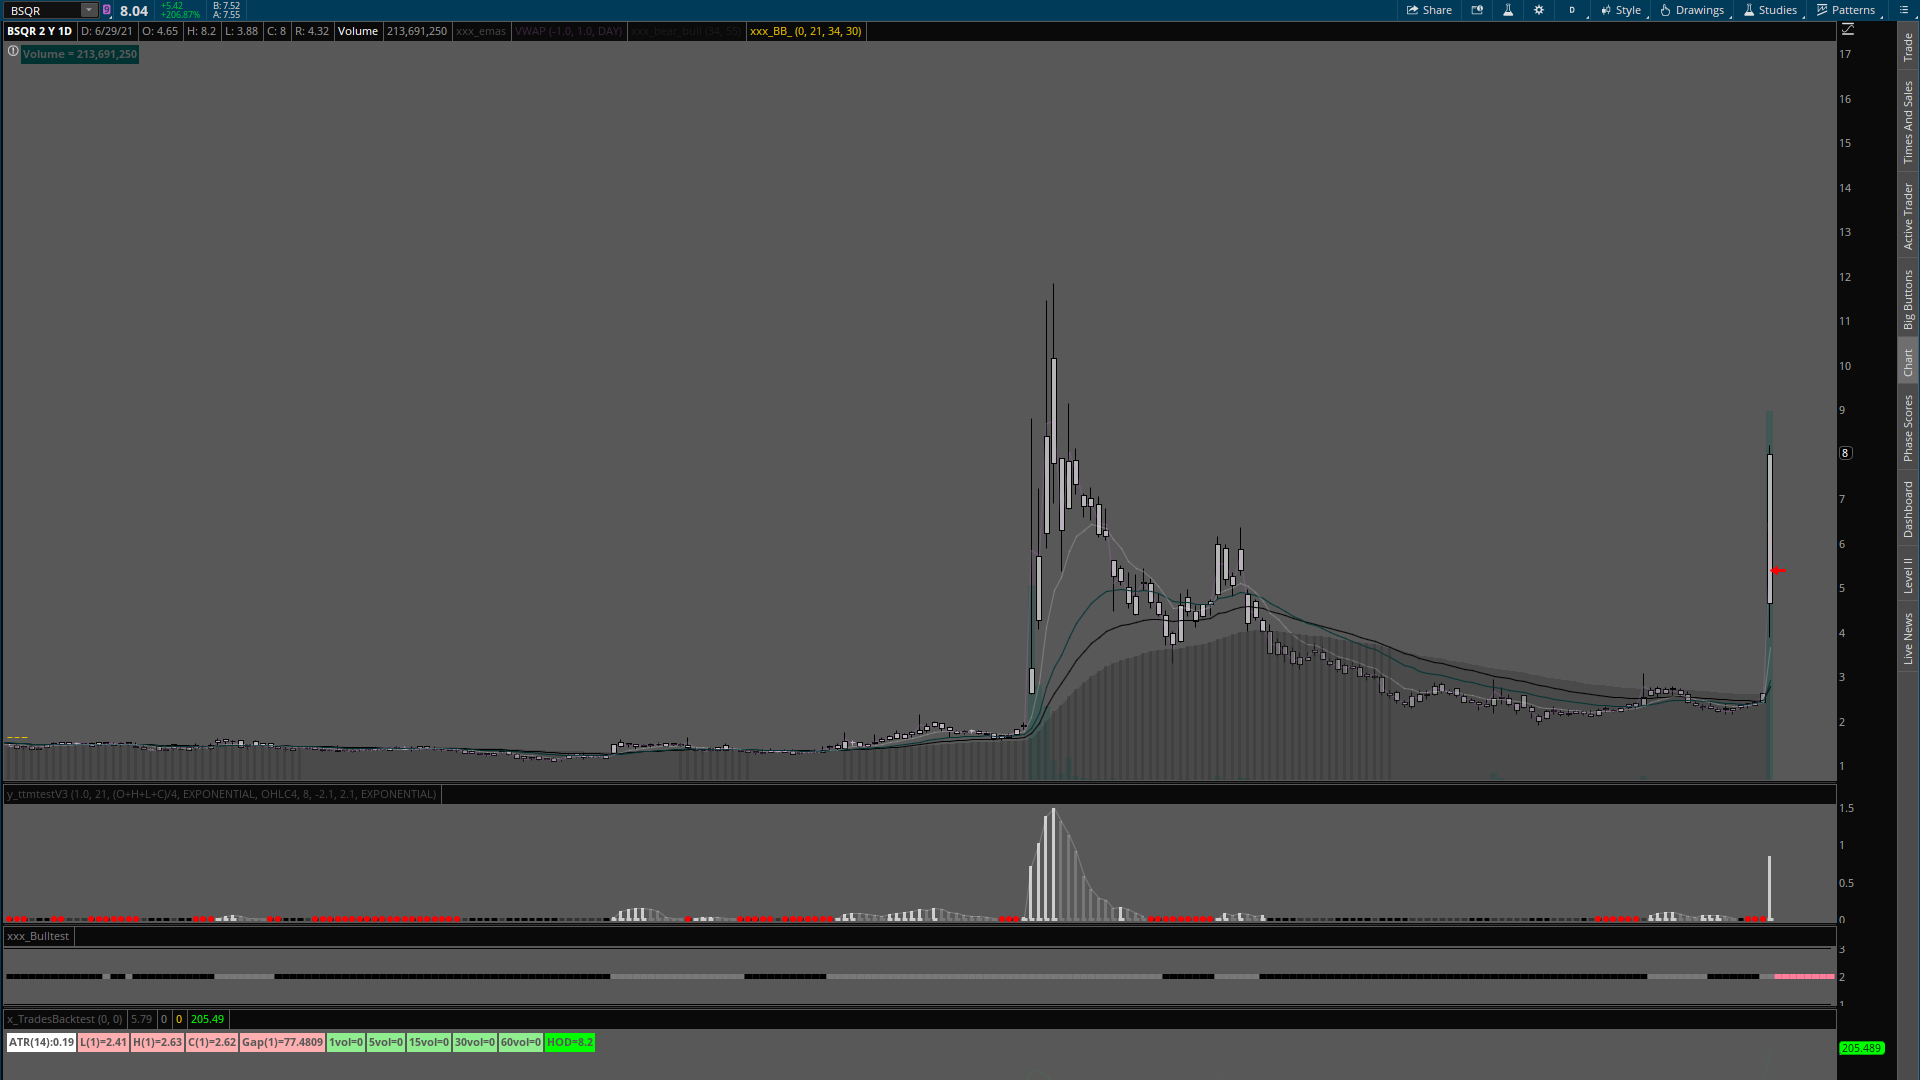
Task: Expand the Style menu
Action: [x=1621, y=10]
